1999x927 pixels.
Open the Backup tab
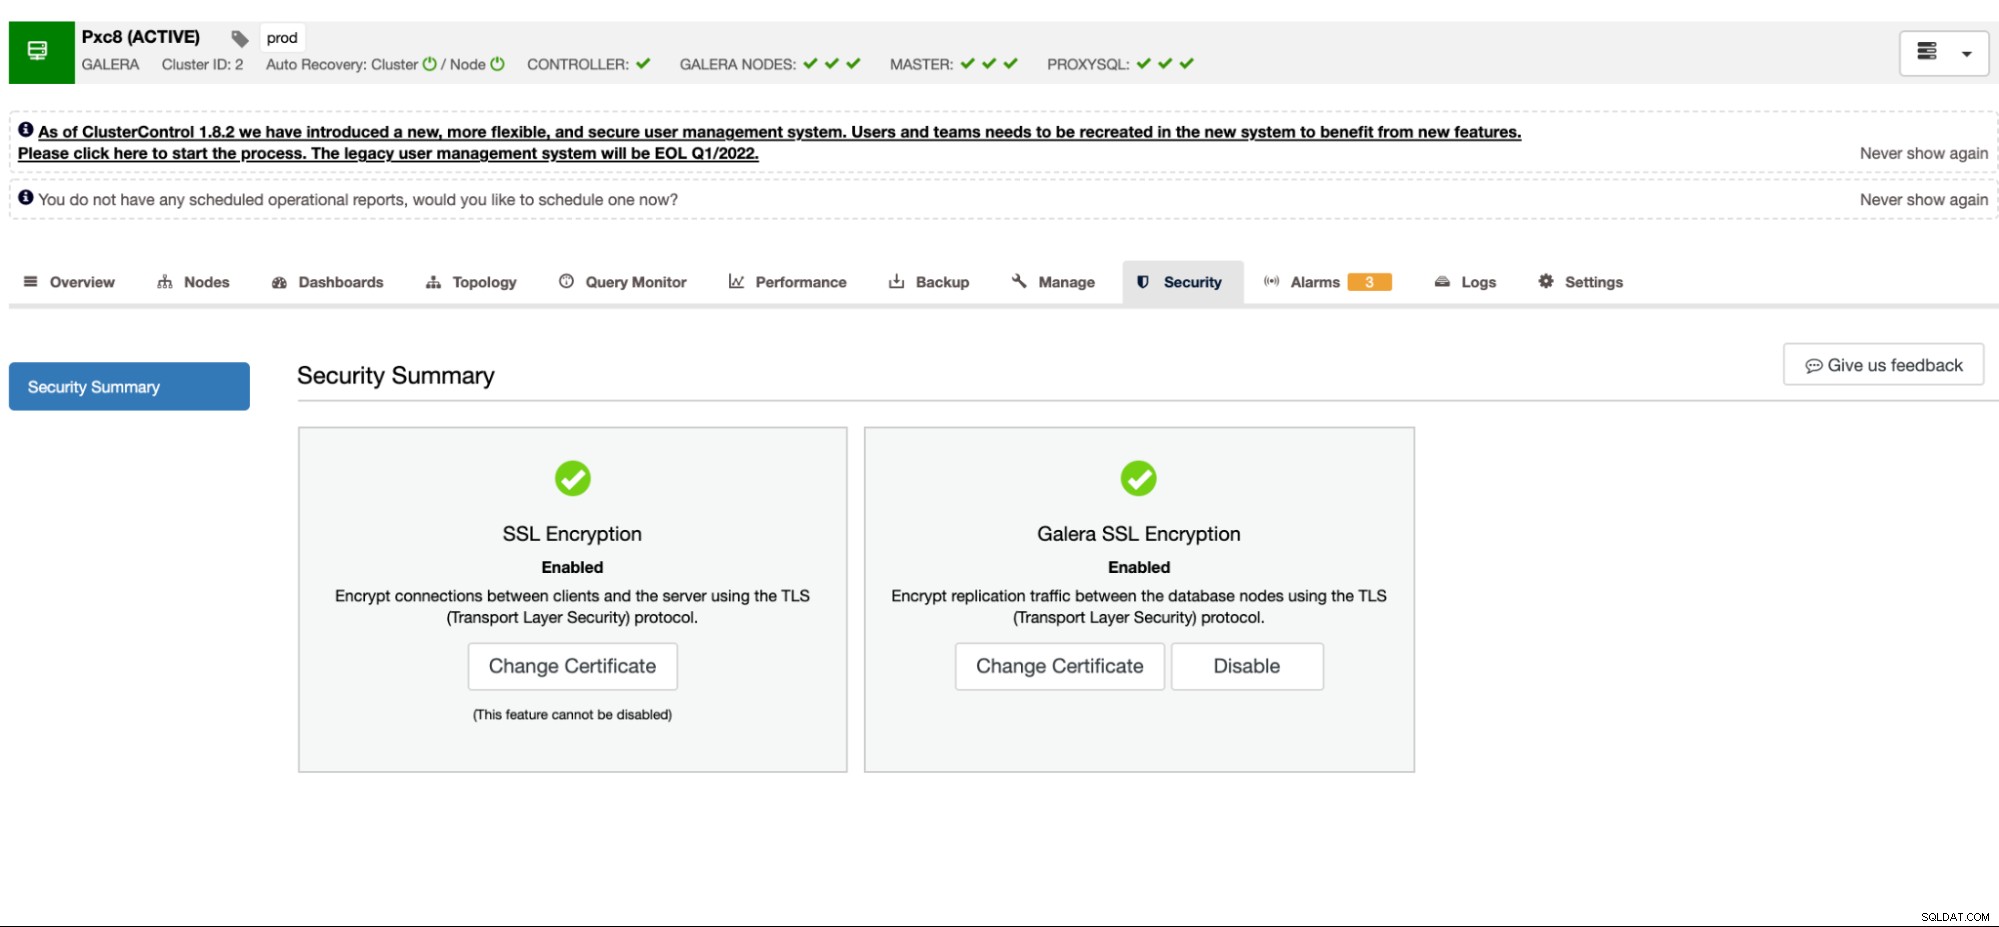pyautogui.click(x=929, y=282)
